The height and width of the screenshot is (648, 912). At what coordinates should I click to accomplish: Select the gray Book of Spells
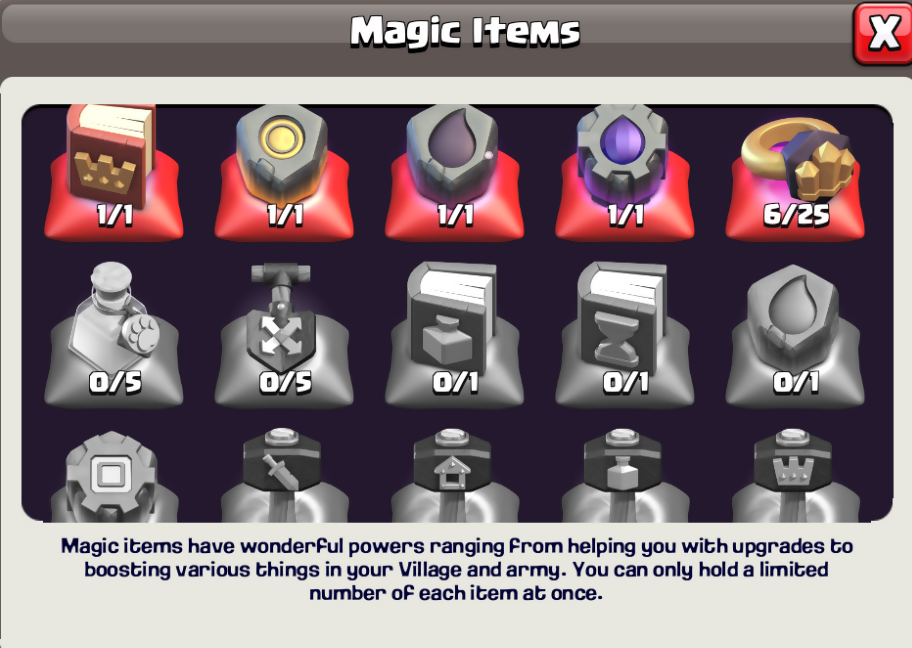click(x=453, y=319)
